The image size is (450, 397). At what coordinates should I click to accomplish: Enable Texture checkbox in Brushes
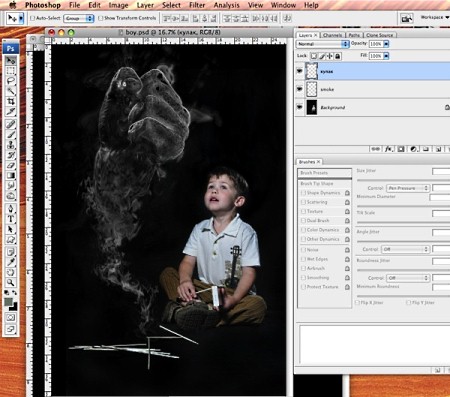point(303,211)
